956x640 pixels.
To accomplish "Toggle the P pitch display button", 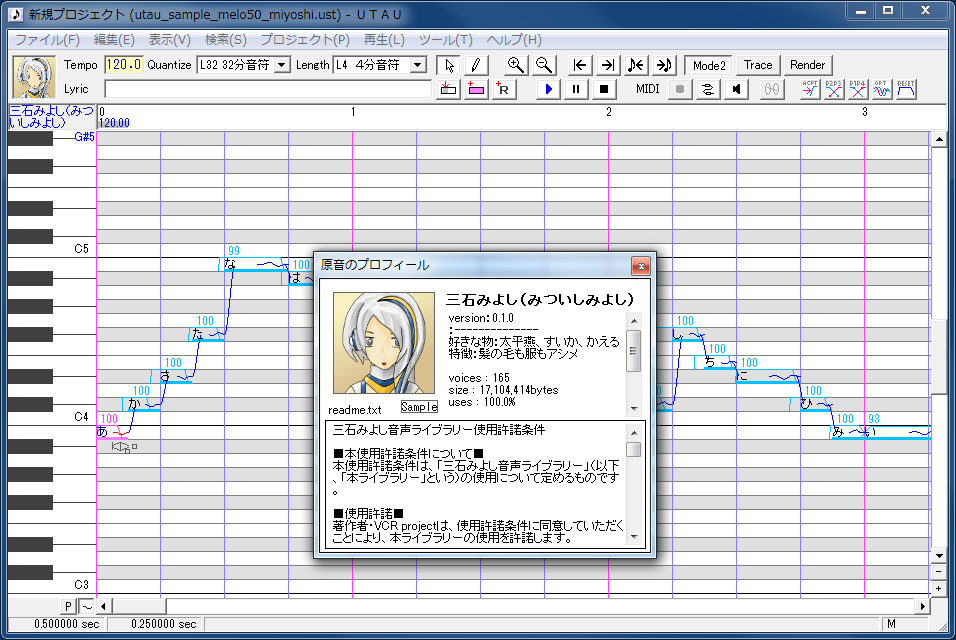I will pyautogui.click(x=68, y=606).
